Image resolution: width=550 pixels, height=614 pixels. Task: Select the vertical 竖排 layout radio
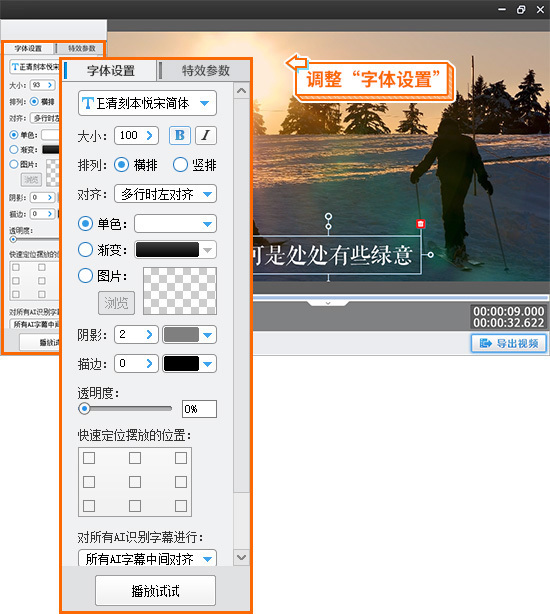(180, 165)
